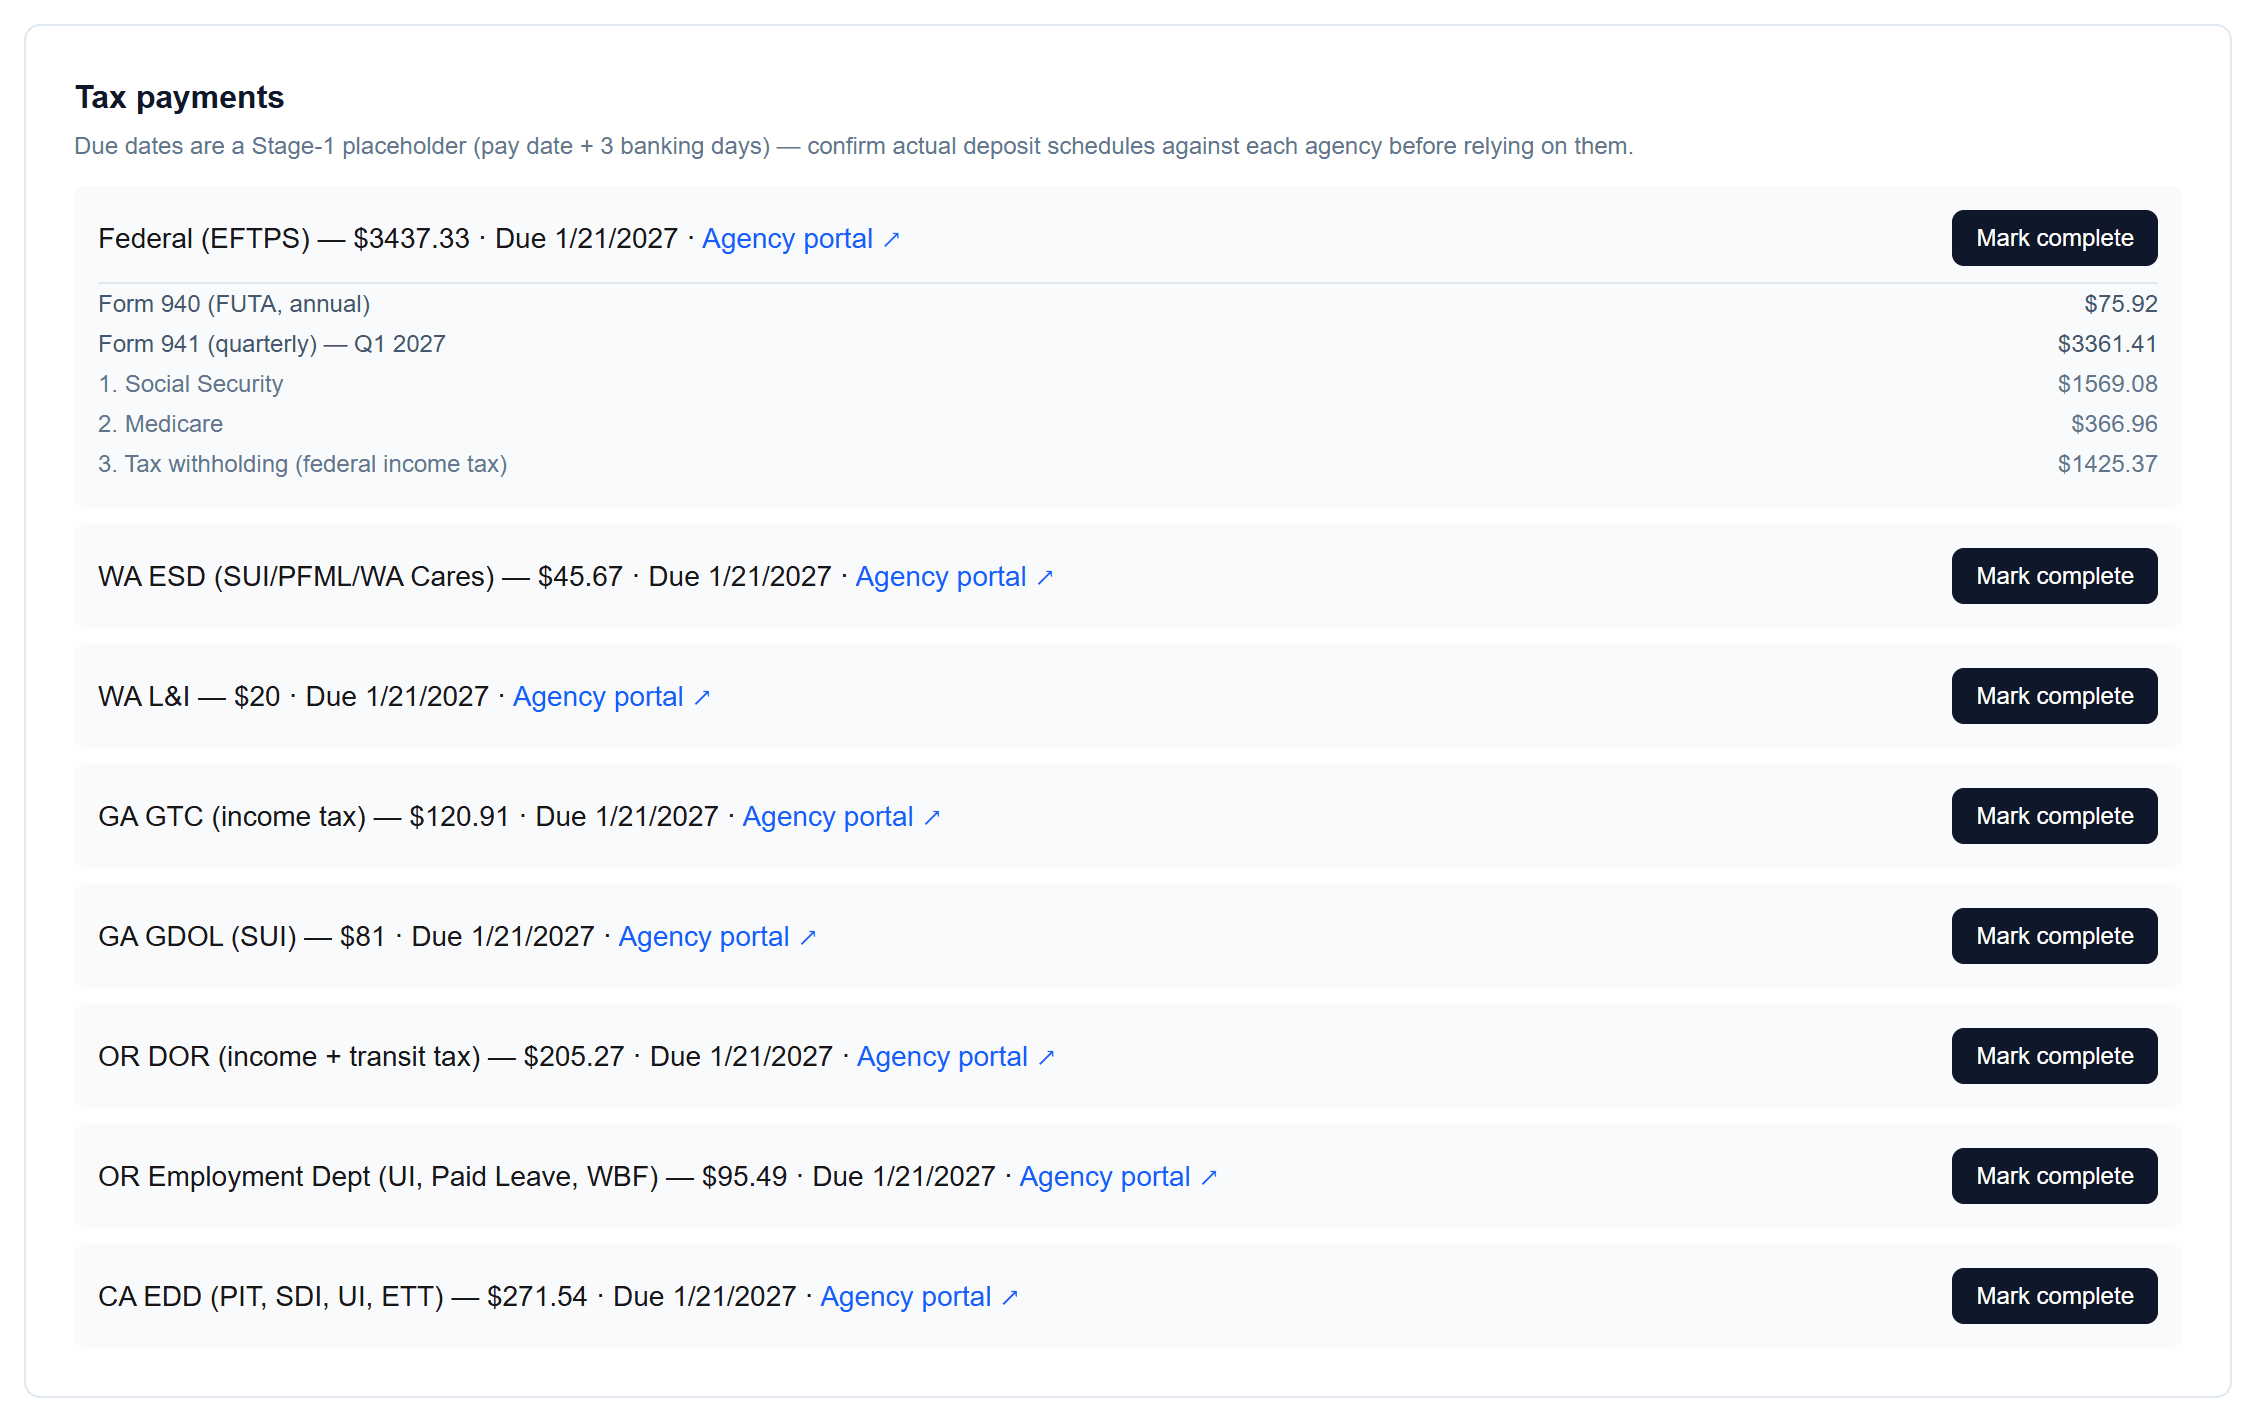The image size is (2256, 1422).
Task: Select the federal income tax withholding line
Action: [x=1128, y=464]
